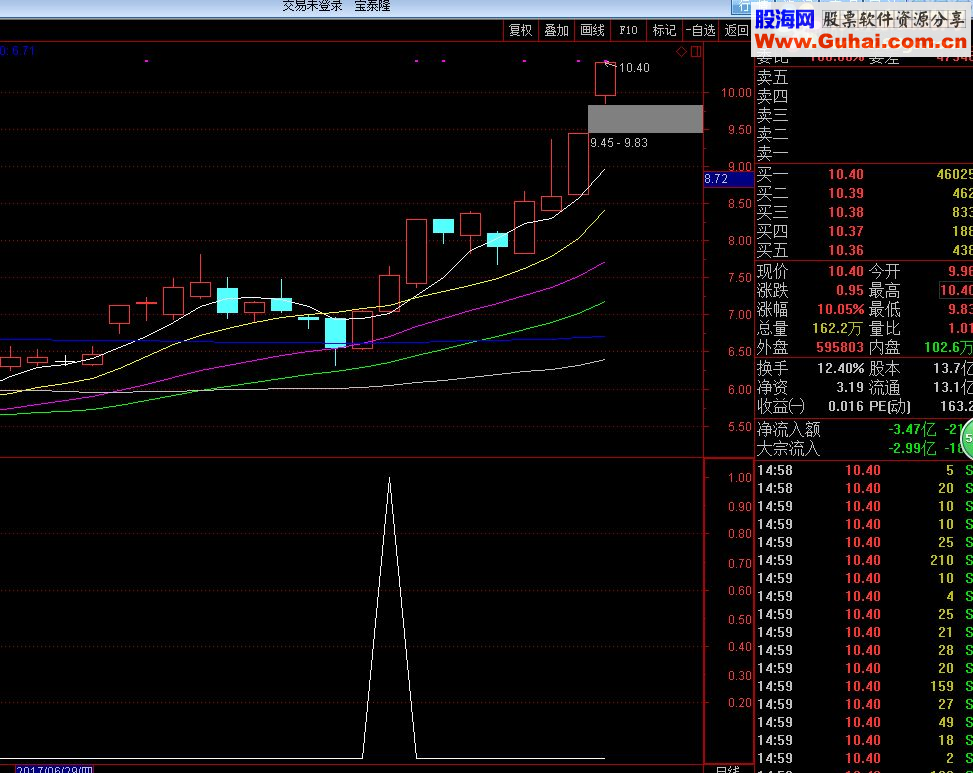
Task: Click the 买二 price 10.39
Action: [846, 194]
